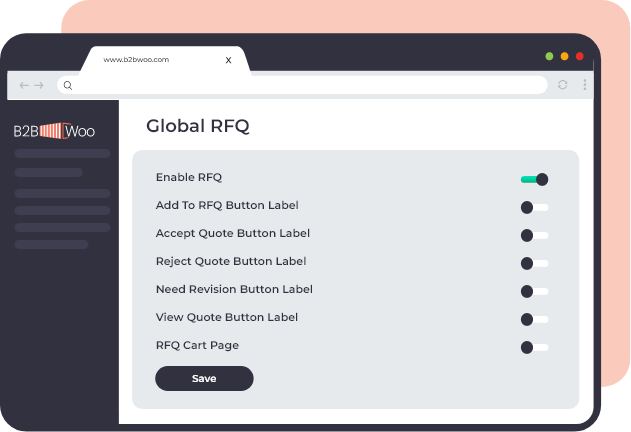Click the Enable RFQ label text
The width and height of the screenshot is (631, 432).
[189, 177]
